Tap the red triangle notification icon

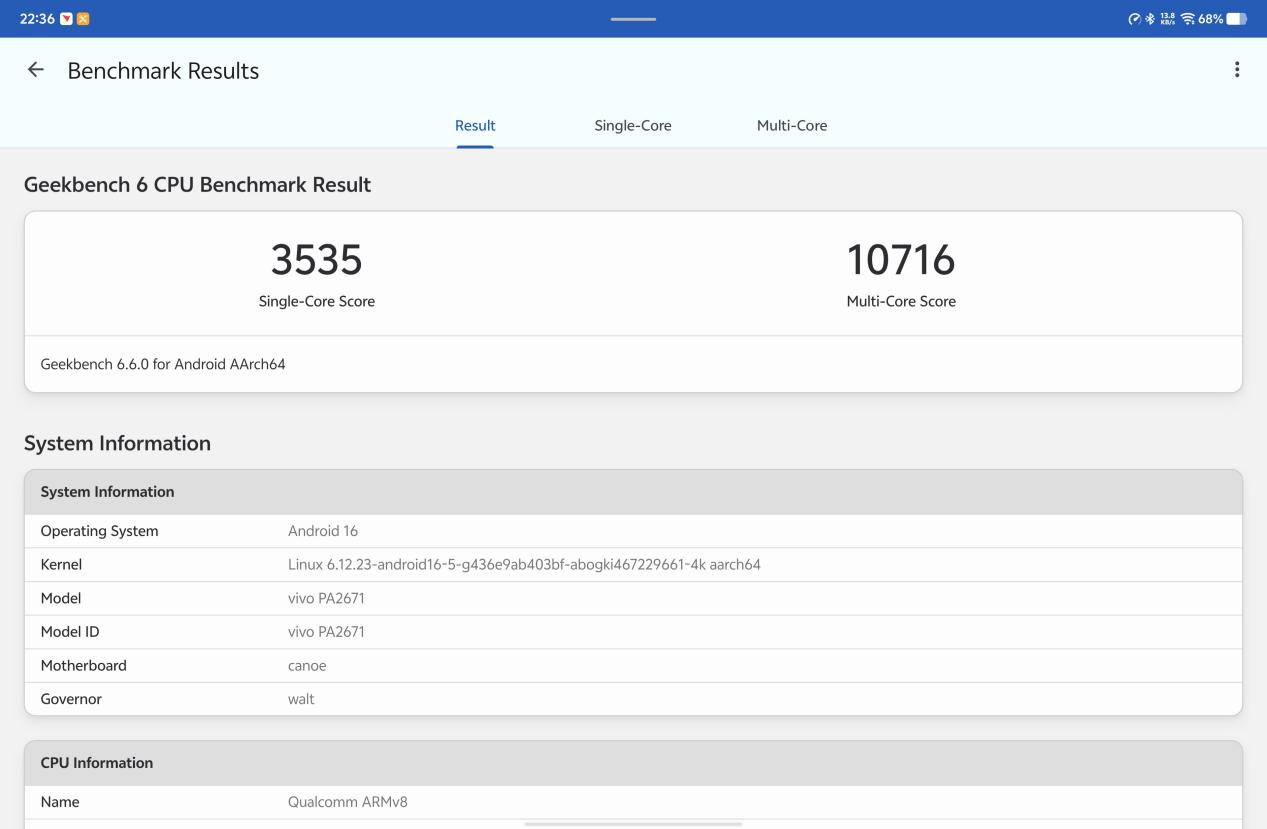pos(66,19)
